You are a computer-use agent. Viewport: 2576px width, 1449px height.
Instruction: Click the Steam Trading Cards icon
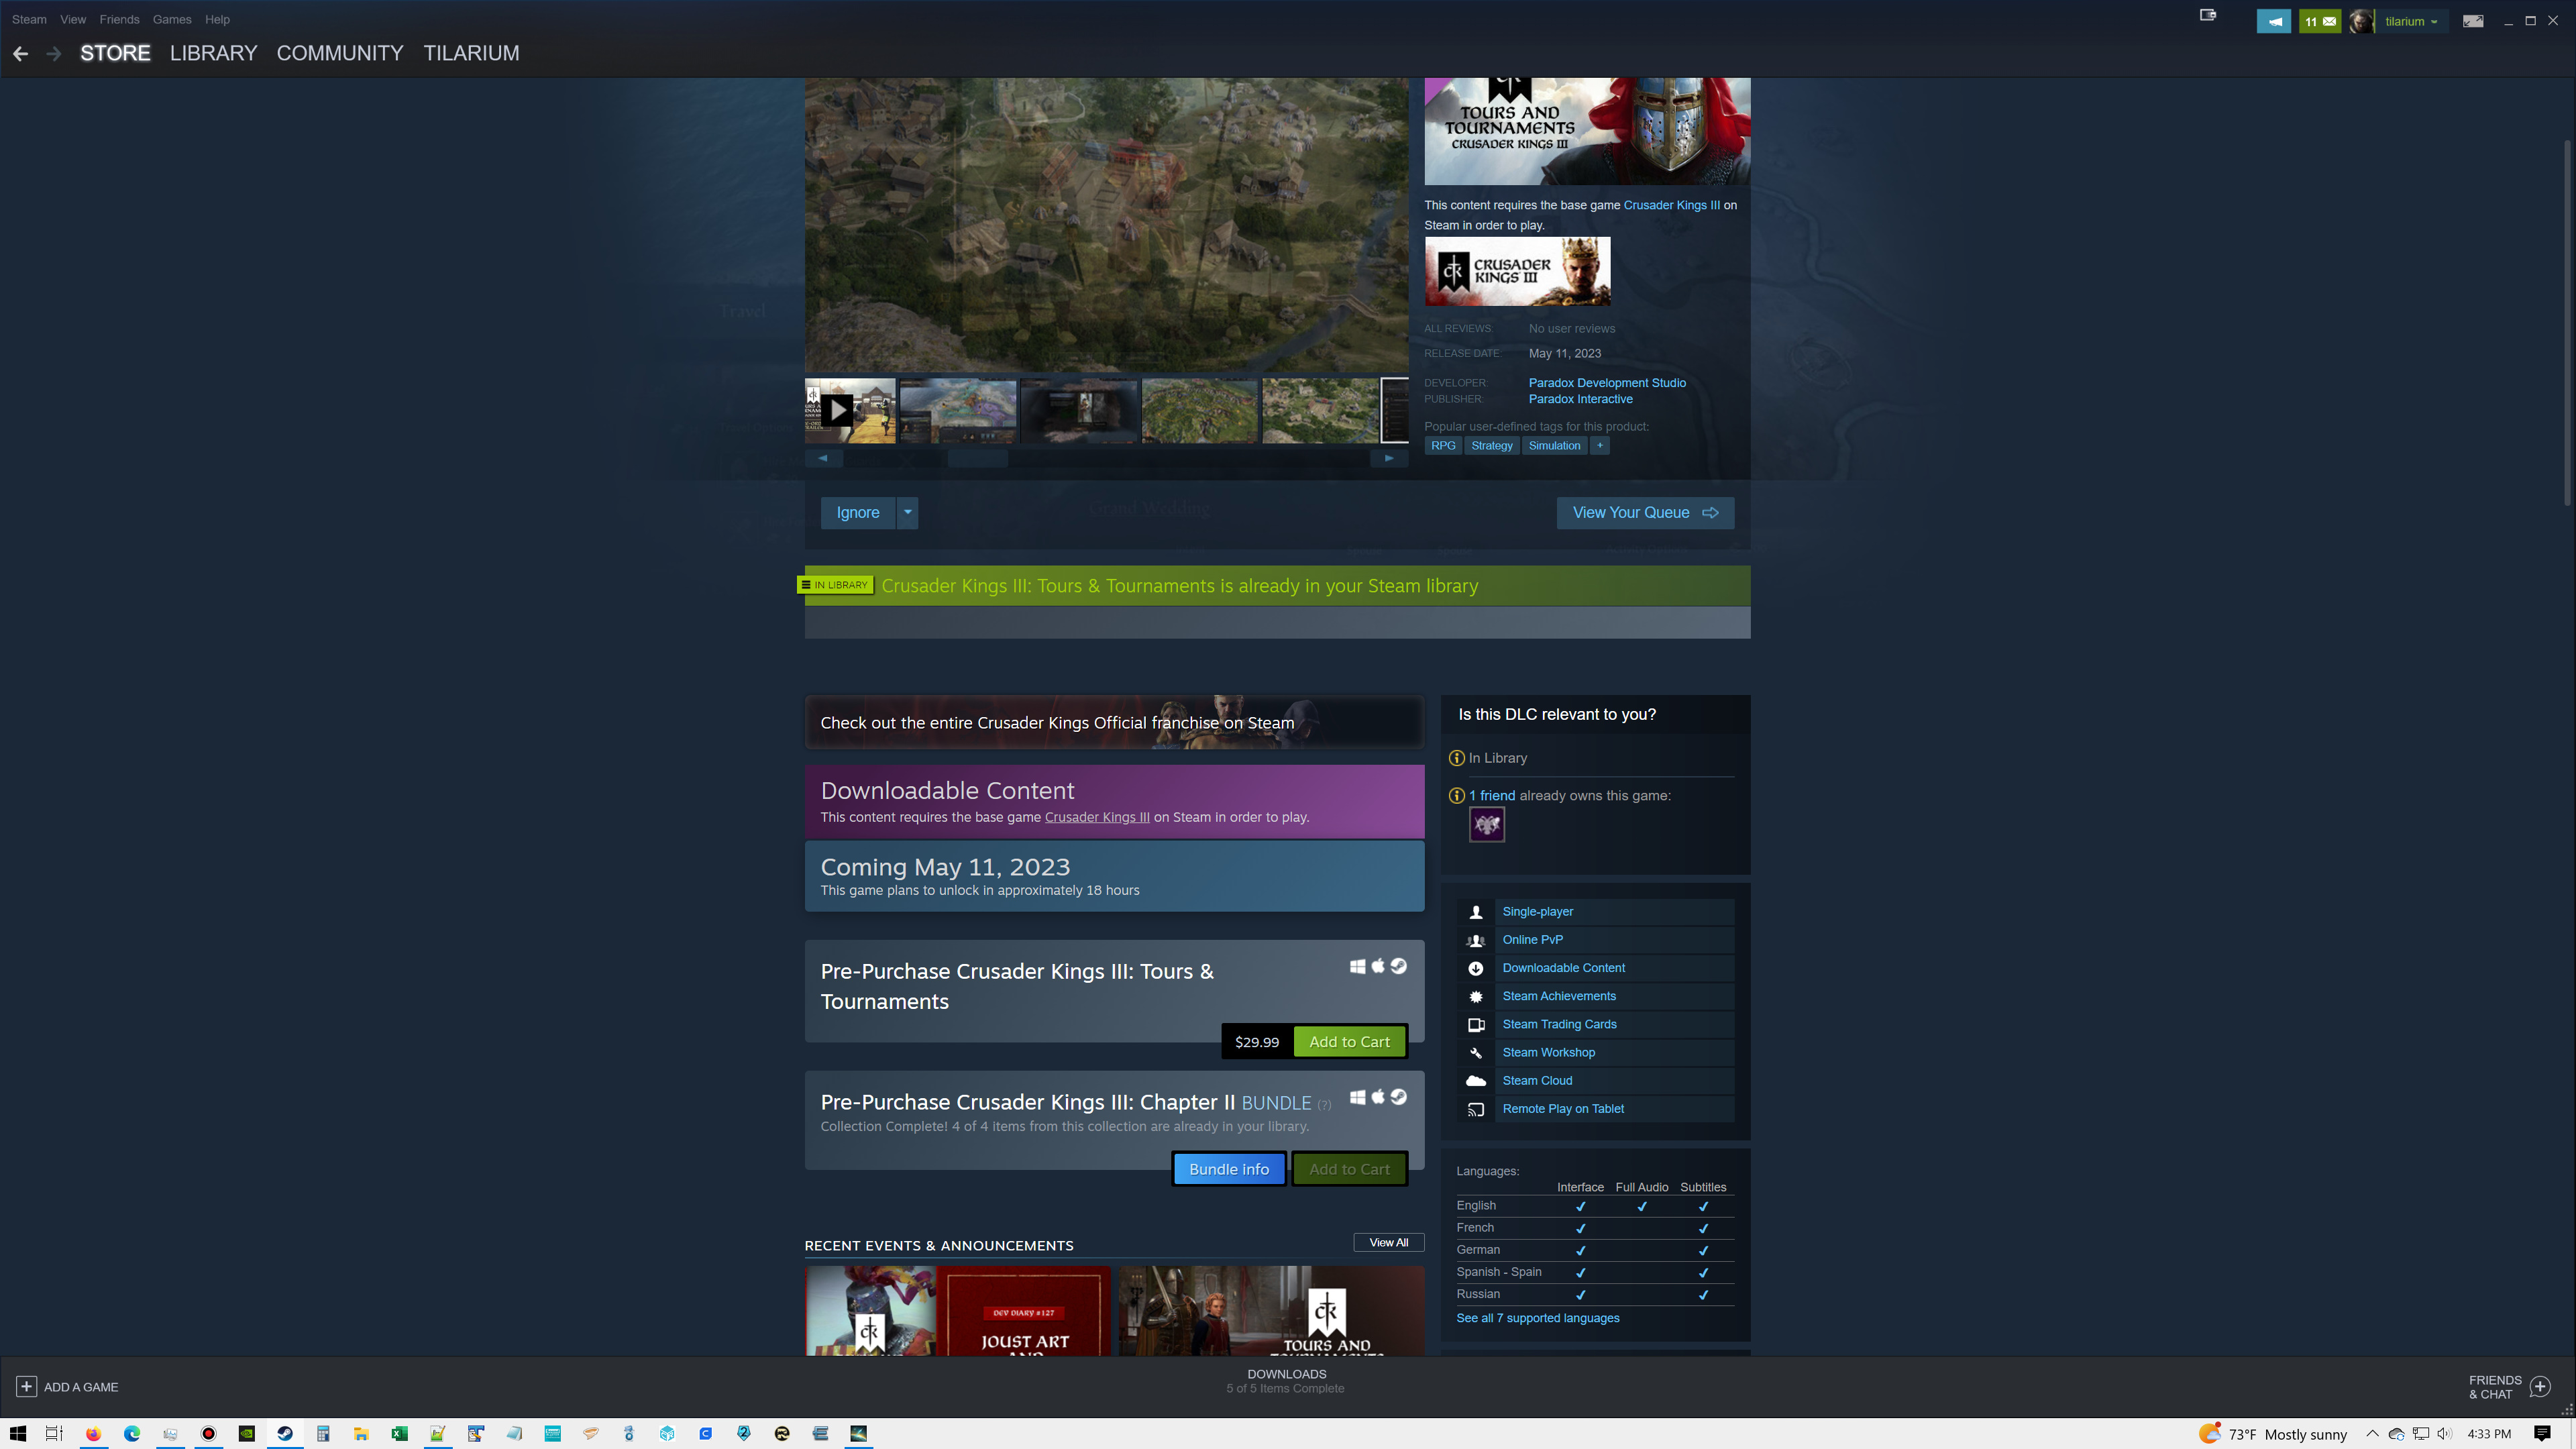point(1476,1024)
